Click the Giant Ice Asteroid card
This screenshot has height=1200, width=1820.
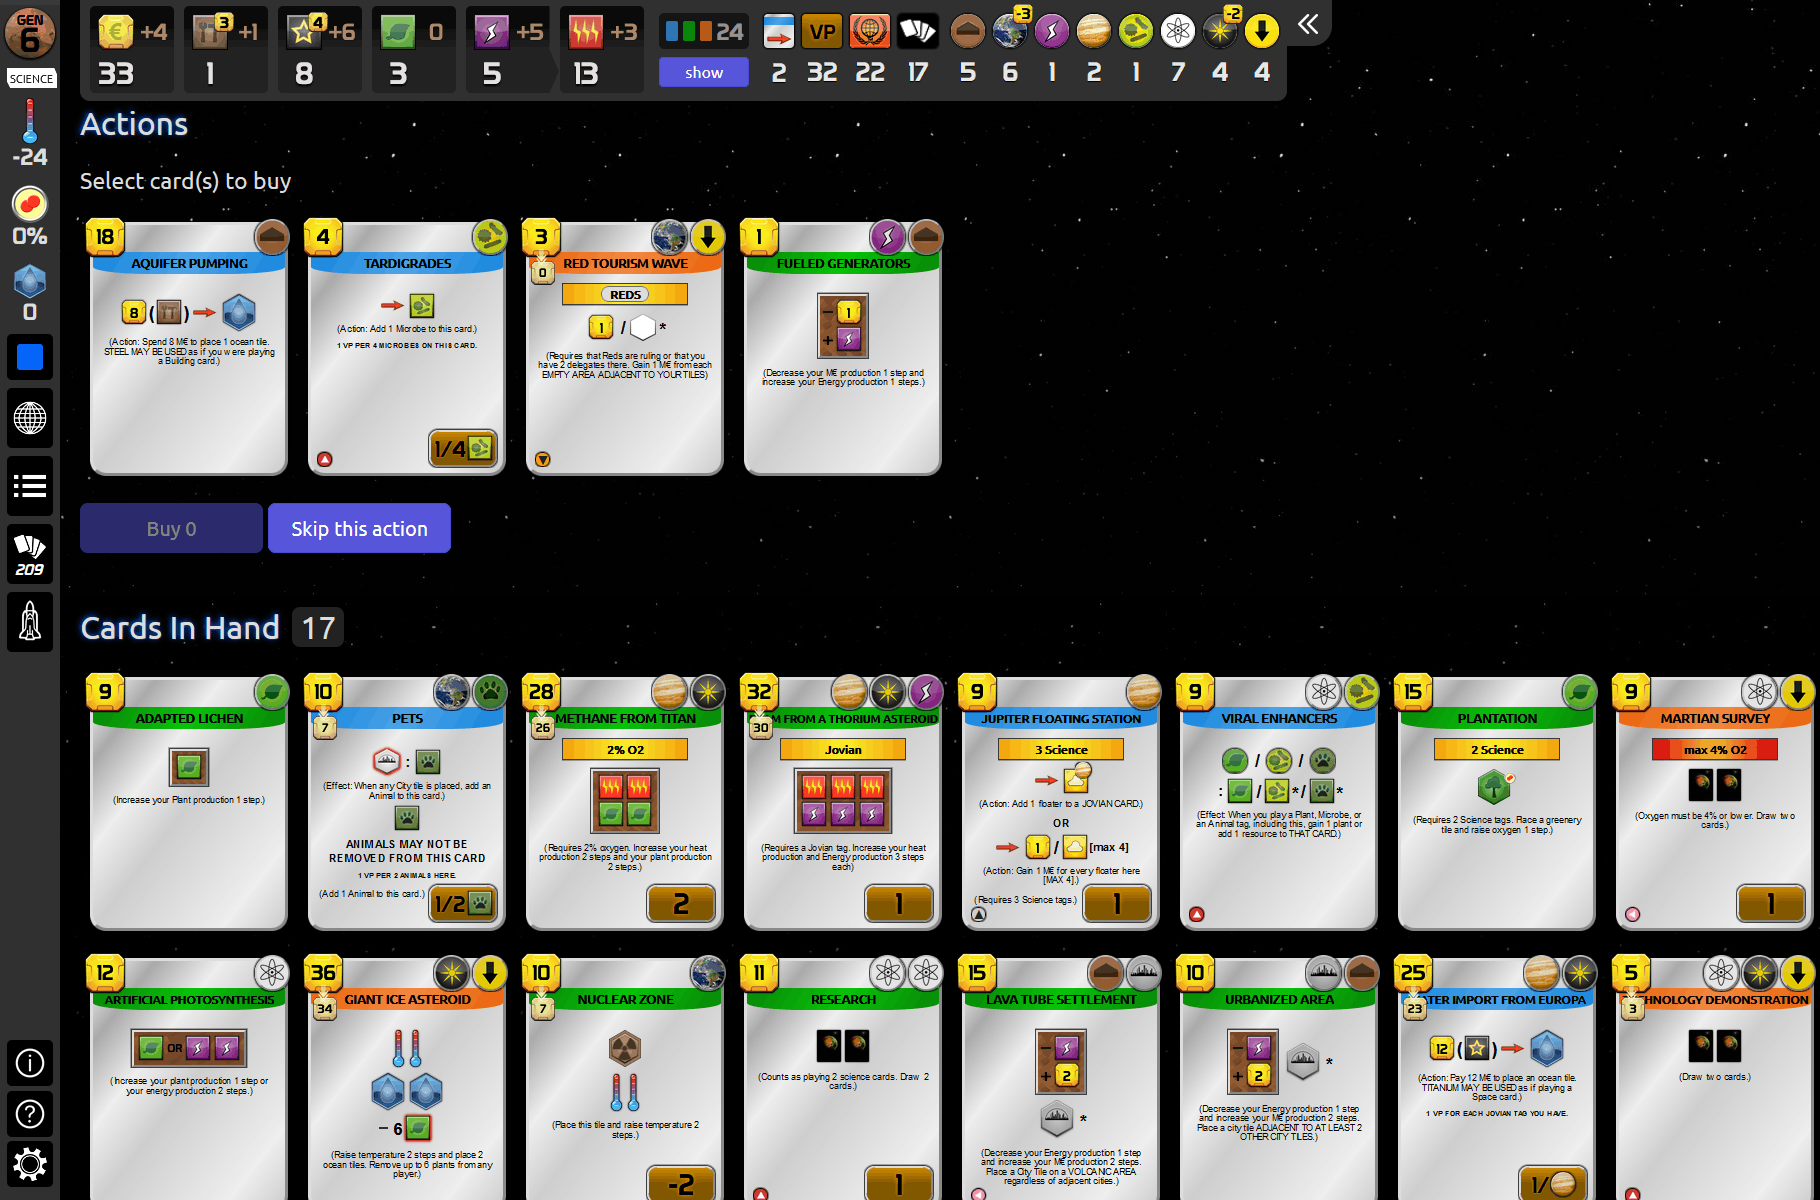click(407, 1079)
